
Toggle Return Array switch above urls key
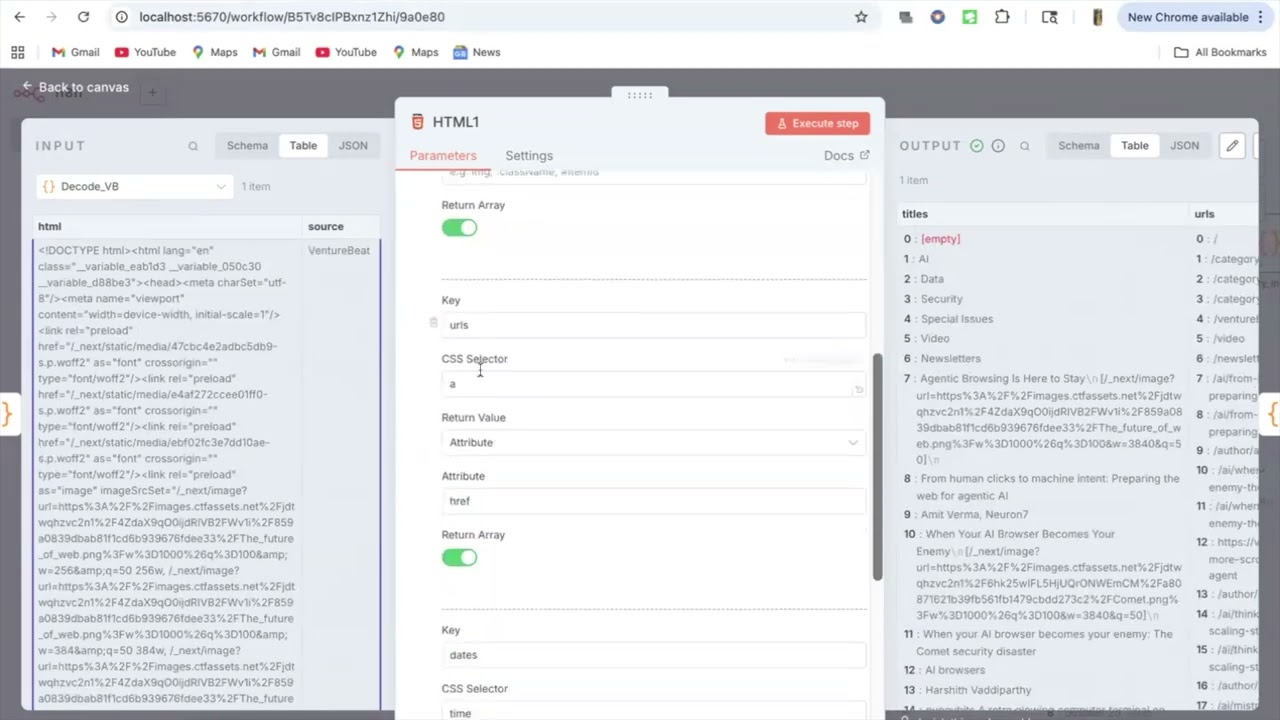[x=460, y=228]
